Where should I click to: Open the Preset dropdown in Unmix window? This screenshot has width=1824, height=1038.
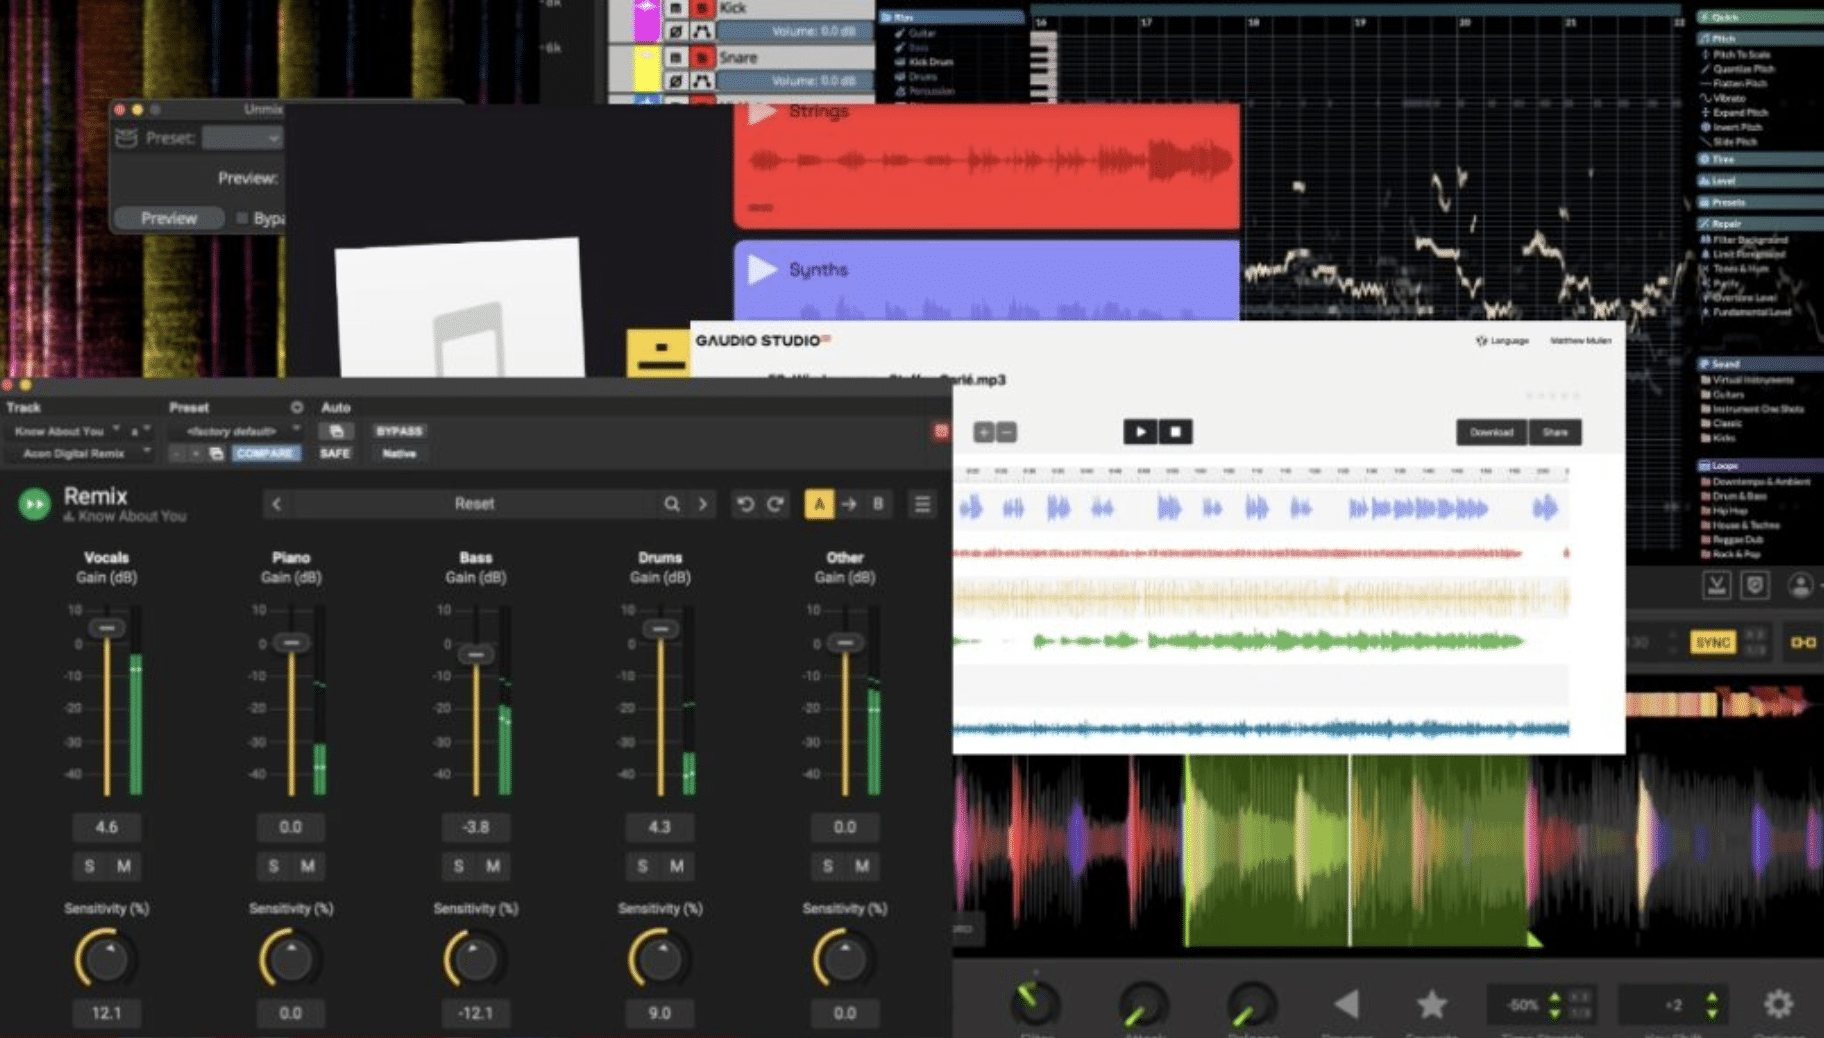point(241,138)
